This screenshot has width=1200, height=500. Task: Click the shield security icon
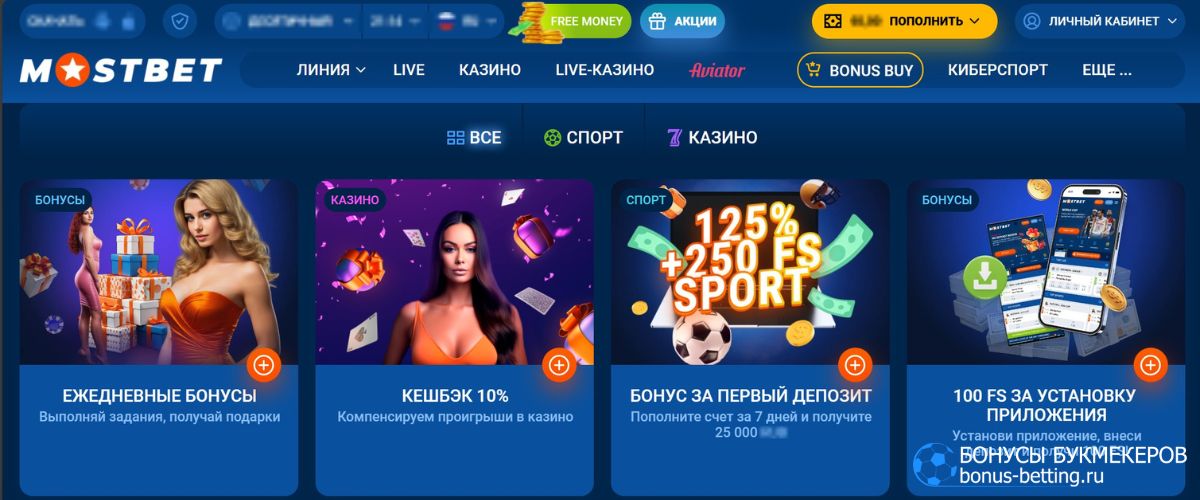point(179,20)
